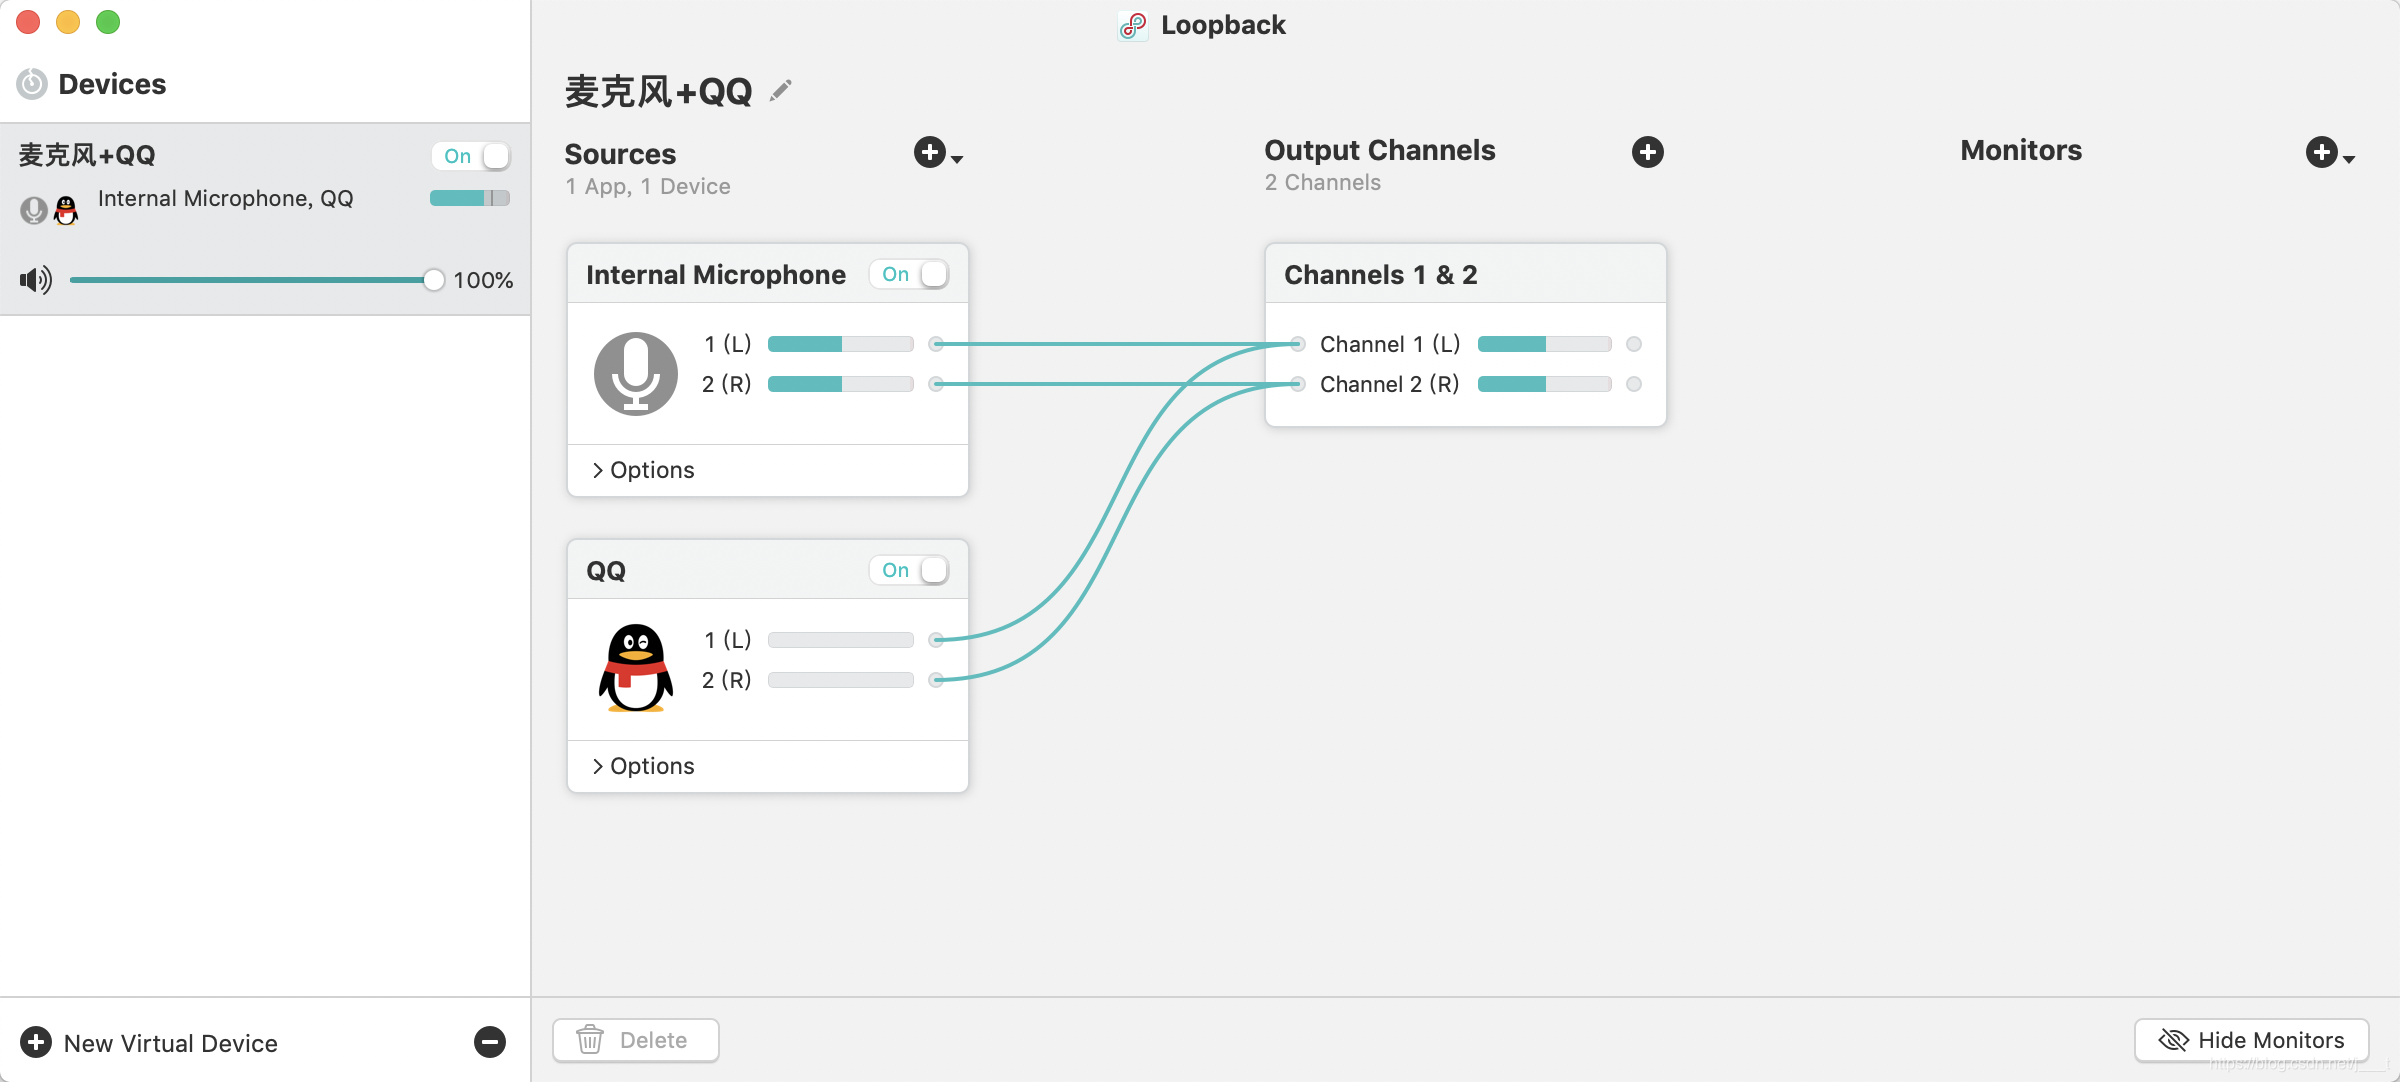This screenshot has height=1082, width=2400.
Task: Click the remove virtual device minus icon
Action: [x=489, y=1042]
